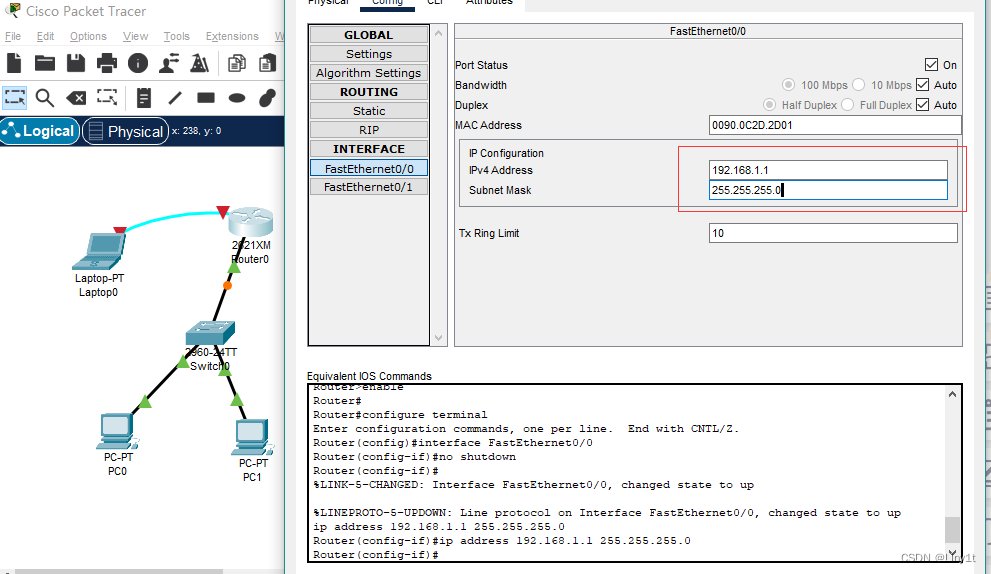Viewport: 991px width, 574px height.
Task: Open the Options menu
Action: pyautogui.click(x=88, y=36)
